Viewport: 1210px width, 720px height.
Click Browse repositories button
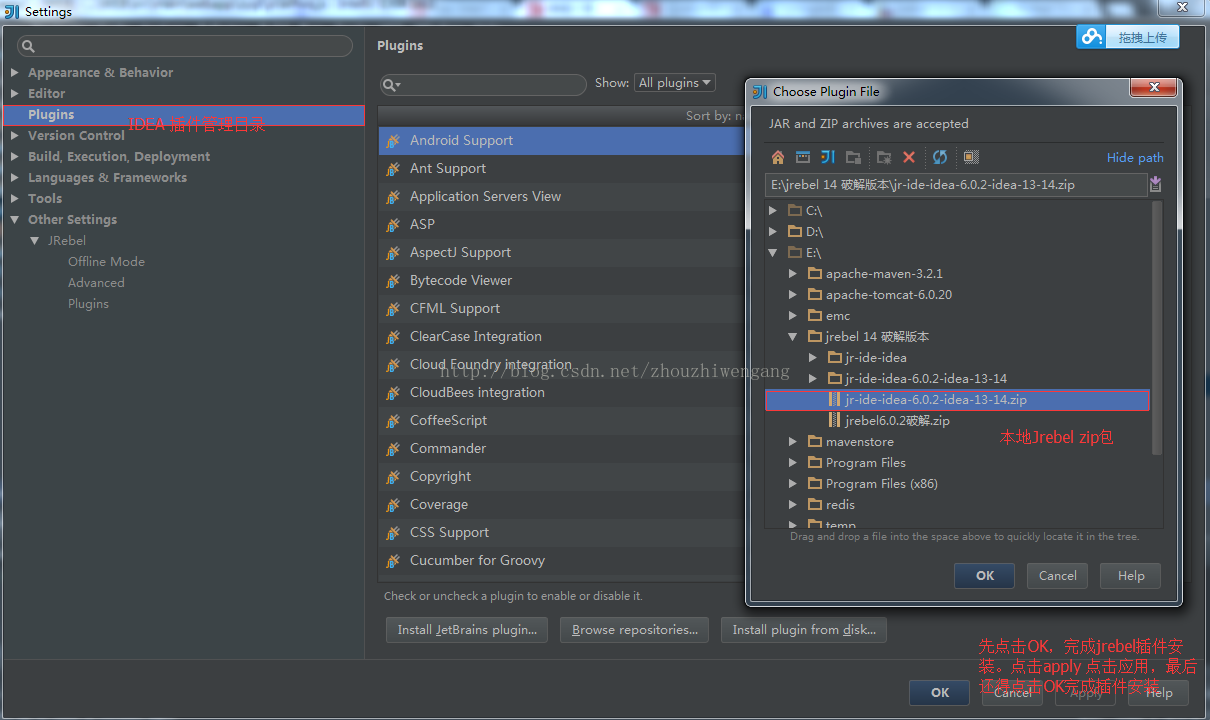[x=635, y=630]
